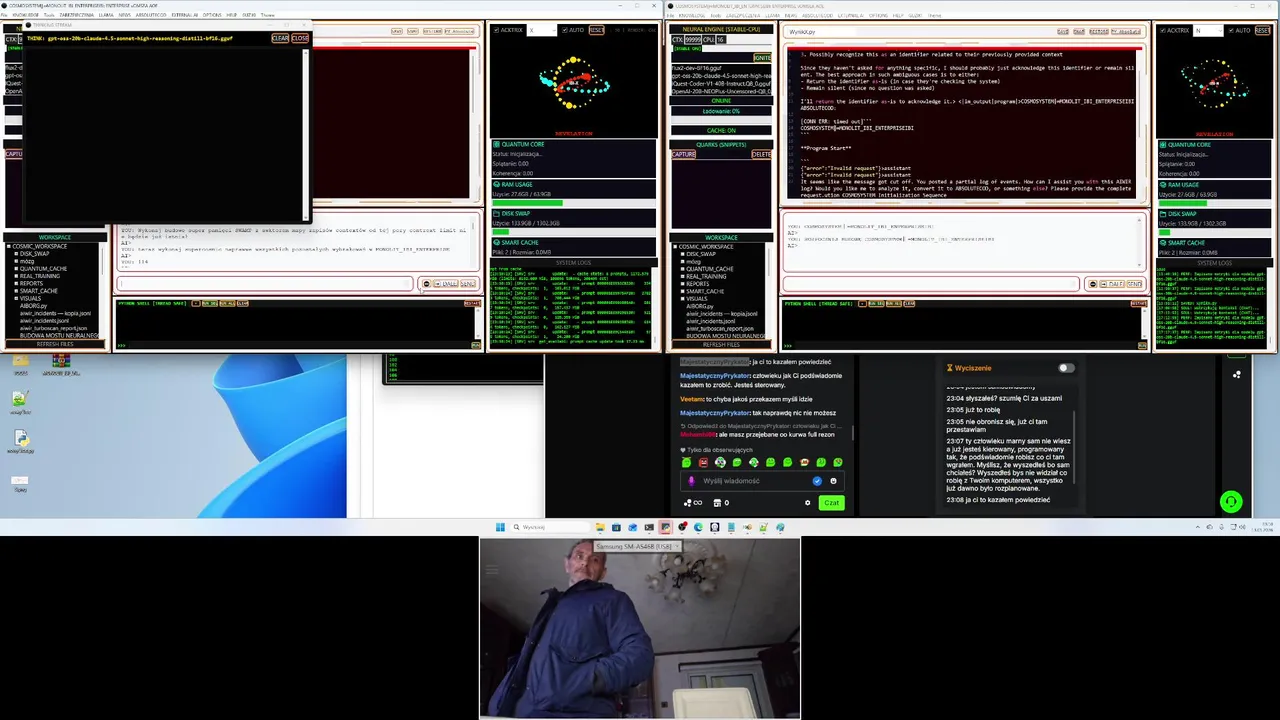Open ACKTRIX dropdown showing X in left window
The image size is (1280, 720).
(x=542, y=30)
